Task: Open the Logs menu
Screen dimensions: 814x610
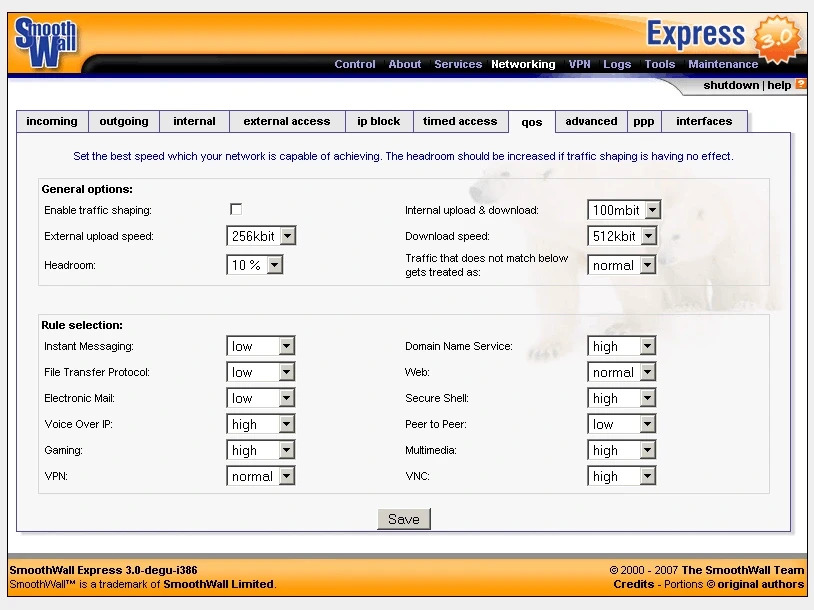Action: (x=617, y=64)
